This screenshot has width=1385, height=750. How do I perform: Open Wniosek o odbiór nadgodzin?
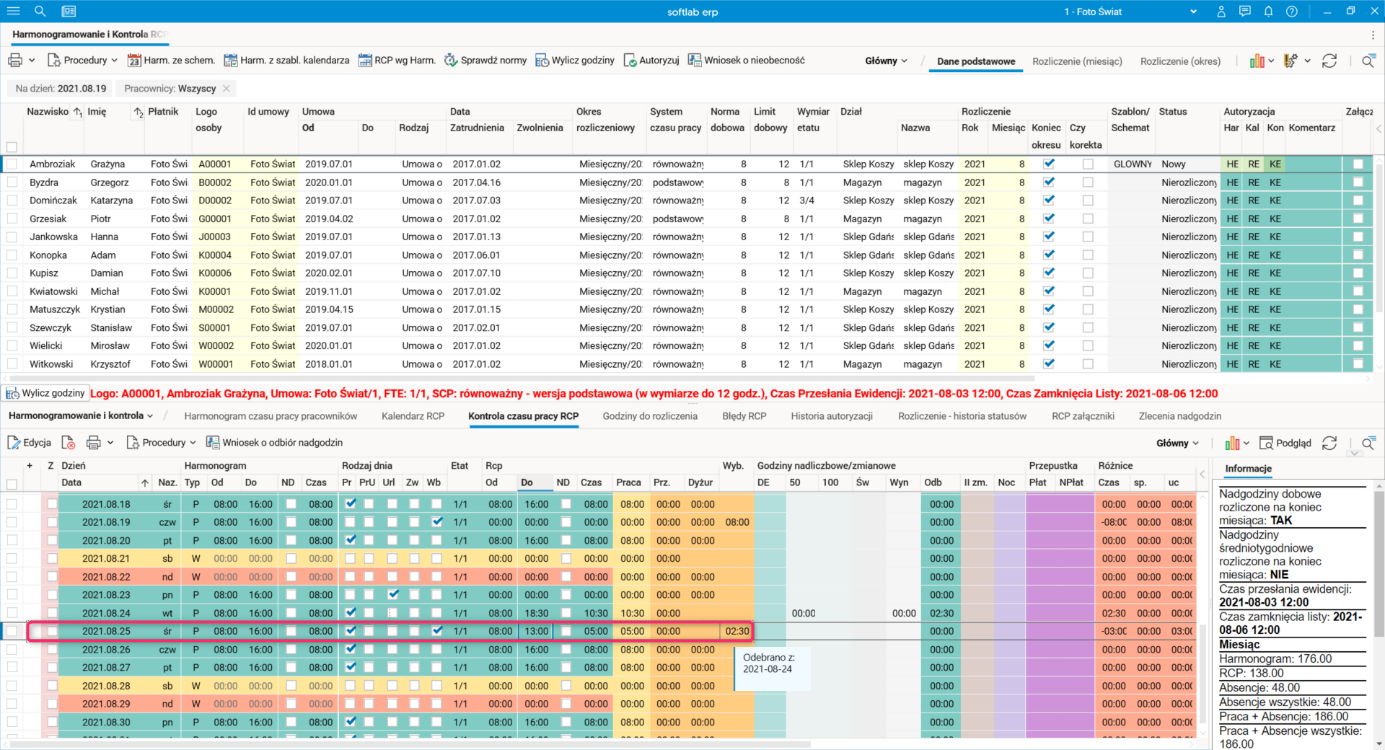point(274,442)
